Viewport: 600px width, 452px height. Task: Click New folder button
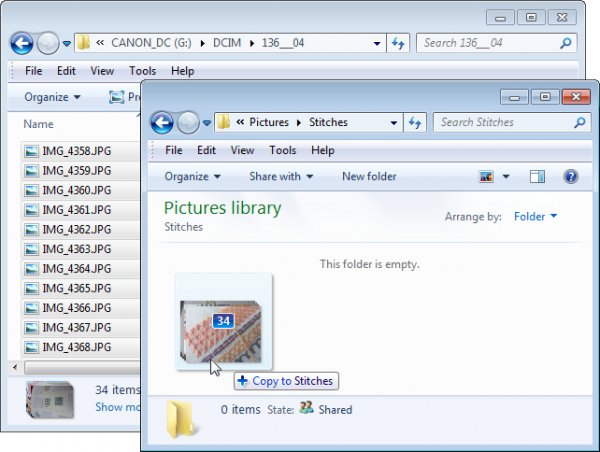point(369,177)
